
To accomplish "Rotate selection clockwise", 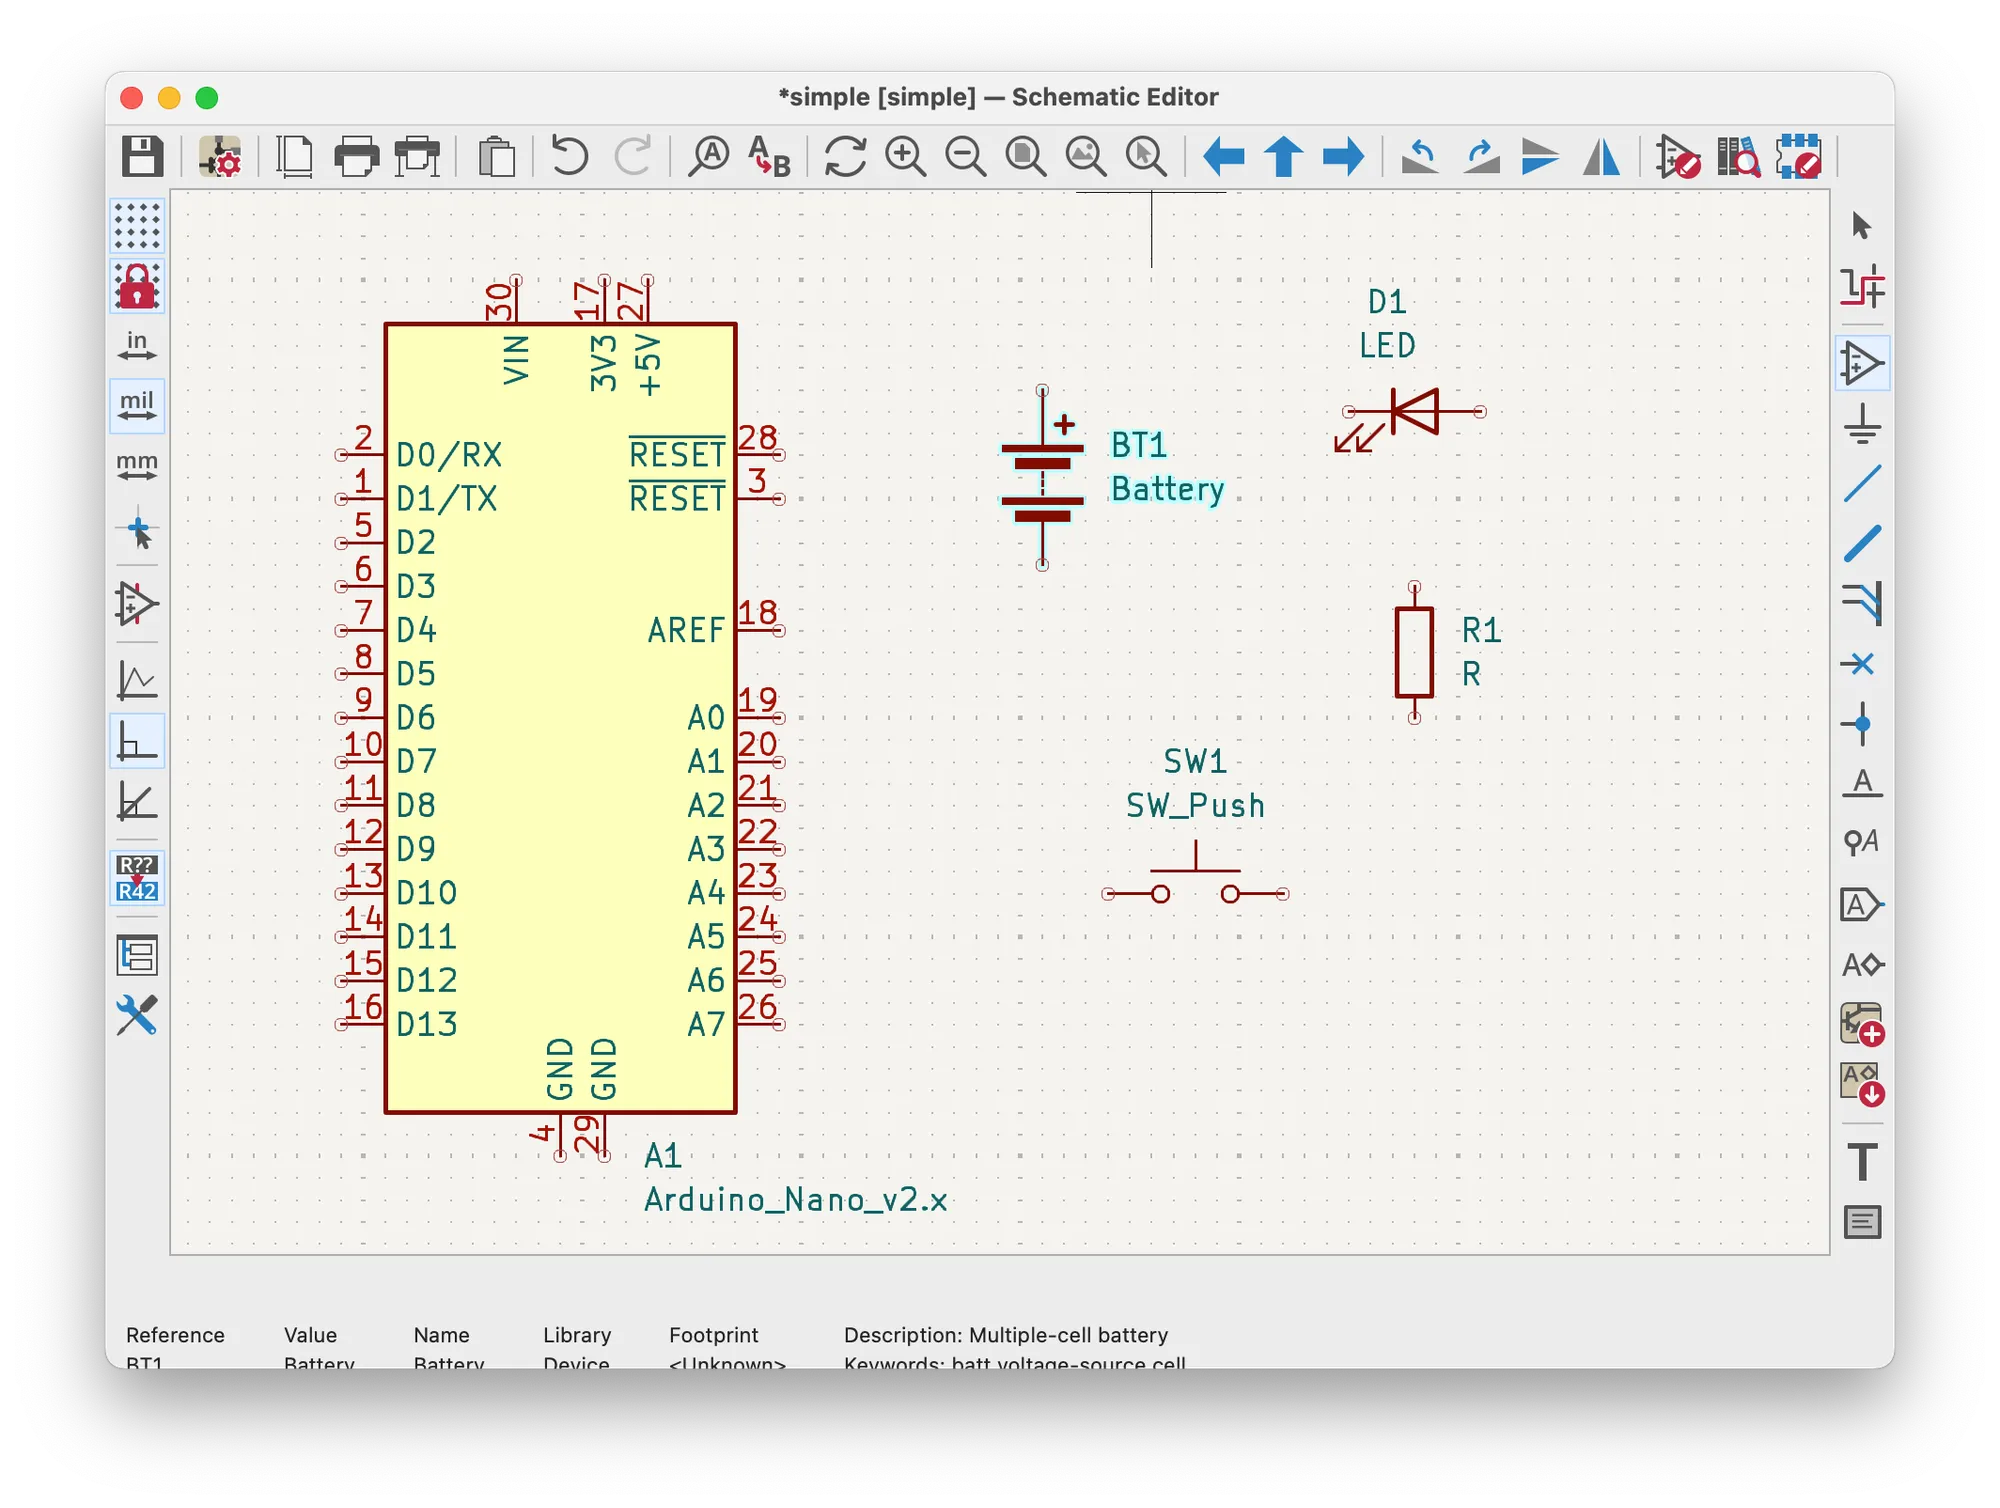I will click(1481, 157).
